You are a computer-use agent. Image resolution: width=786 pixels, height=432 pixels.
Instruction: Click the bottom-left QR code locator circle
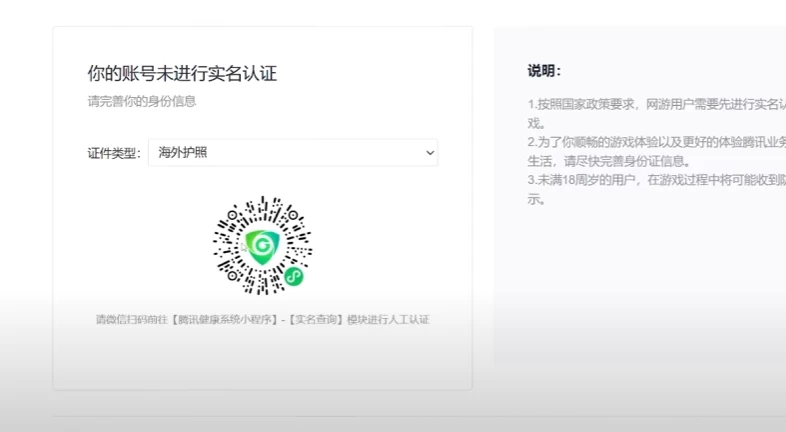coord(232,275)
